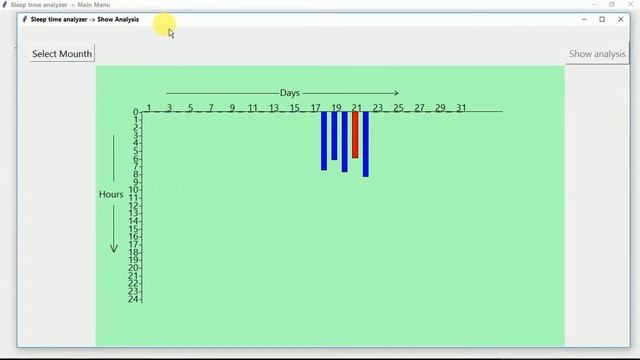This screenshot has height=360, width=640.
Task: Click day label "1" on the axis
Action: click(x=149, y=108)
